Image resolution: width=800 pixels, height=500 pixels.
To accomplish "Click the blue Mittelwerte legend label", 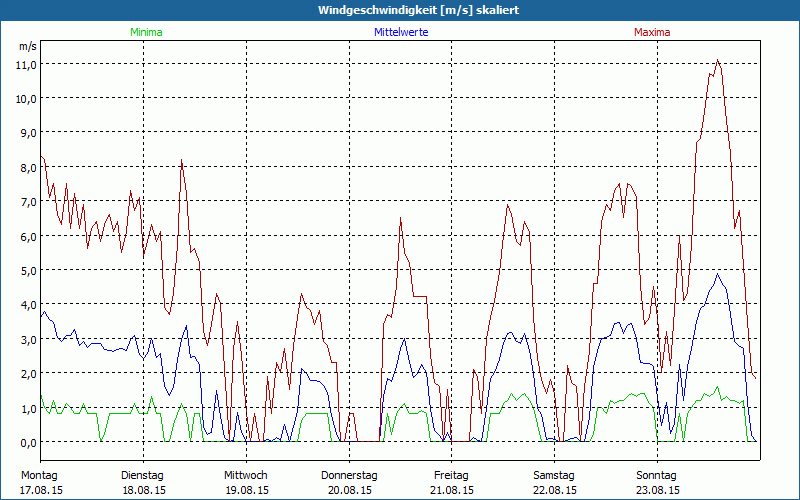I will pyautogui.click(x=401, y=32).
